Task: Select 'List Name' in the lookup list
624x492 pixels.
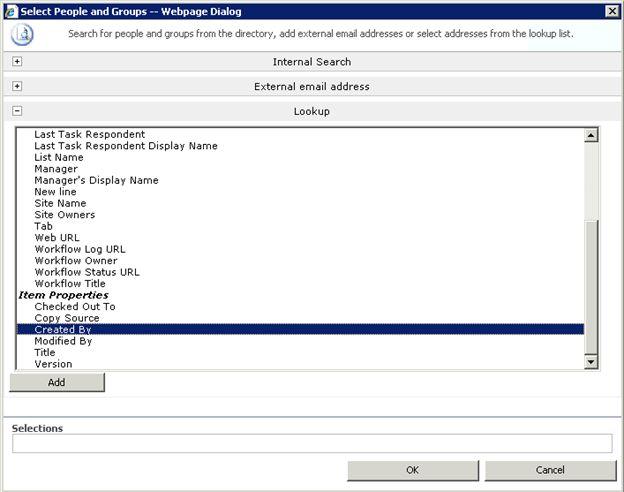Action: tap(300, 157)
